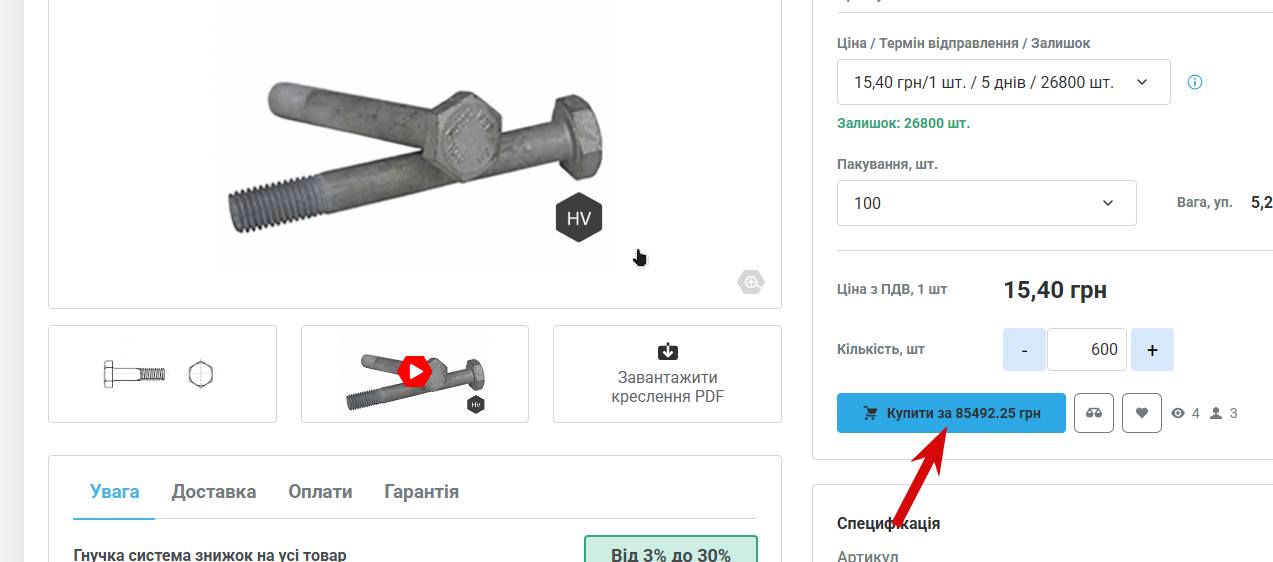This screenshot has width=1273, height=562.
Task: Open the bolt technical drawing thumbnail
Action: 162,374
